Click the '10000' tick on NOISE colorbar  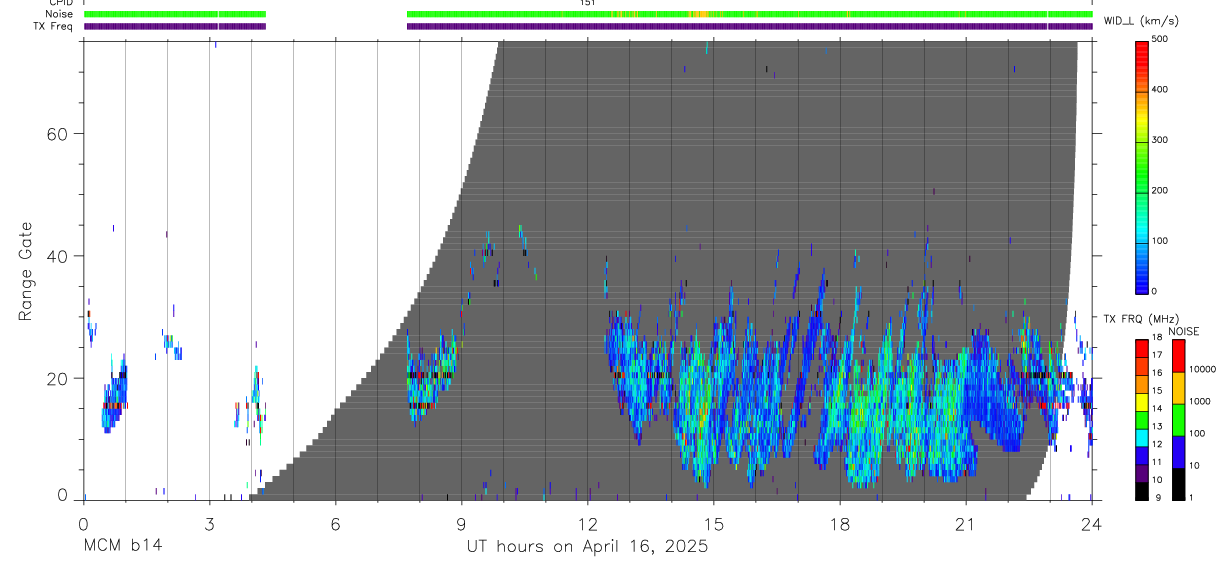(1203, 369)
